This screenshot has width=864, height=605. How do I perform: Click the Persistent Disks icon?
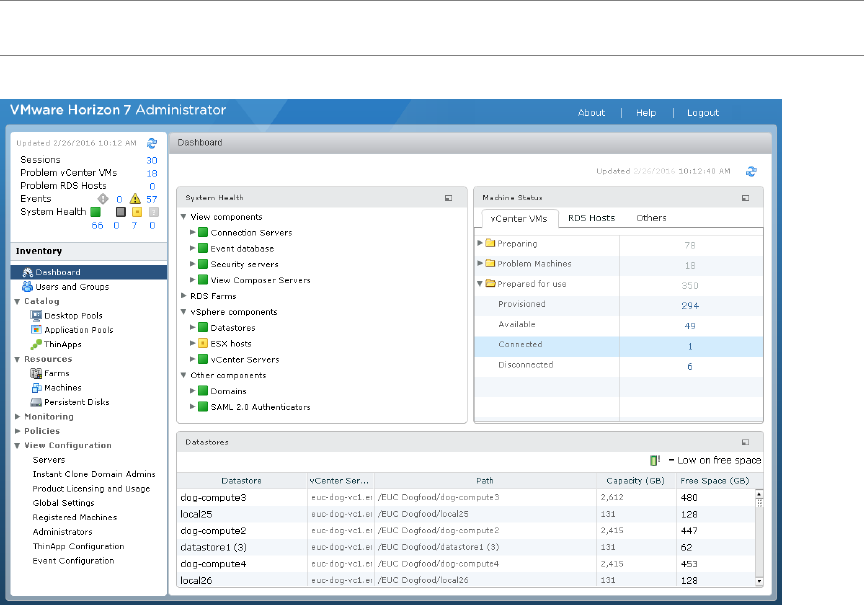coord(36,402)
